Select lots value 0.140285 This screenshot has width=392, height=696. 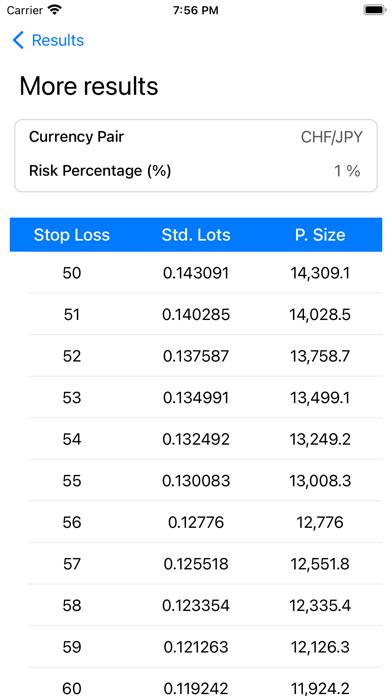pos(196,315)
